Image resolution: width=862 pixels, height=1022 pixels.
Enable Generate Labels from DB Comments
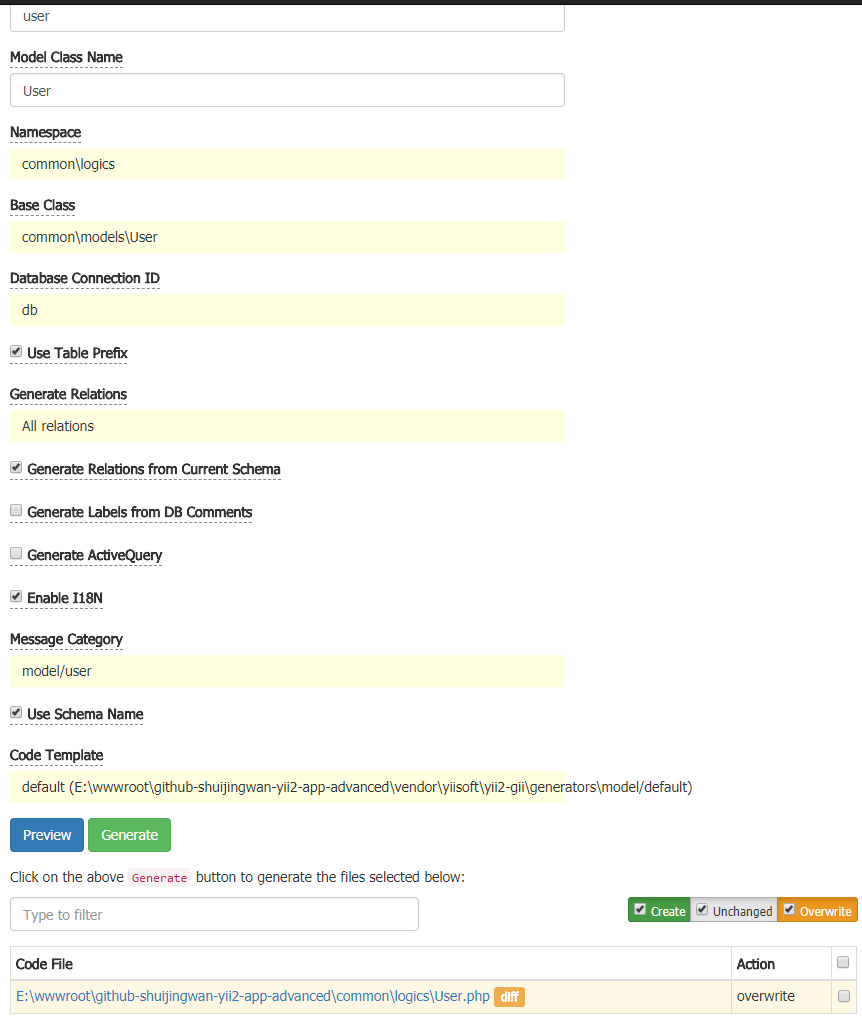point(16,511)
